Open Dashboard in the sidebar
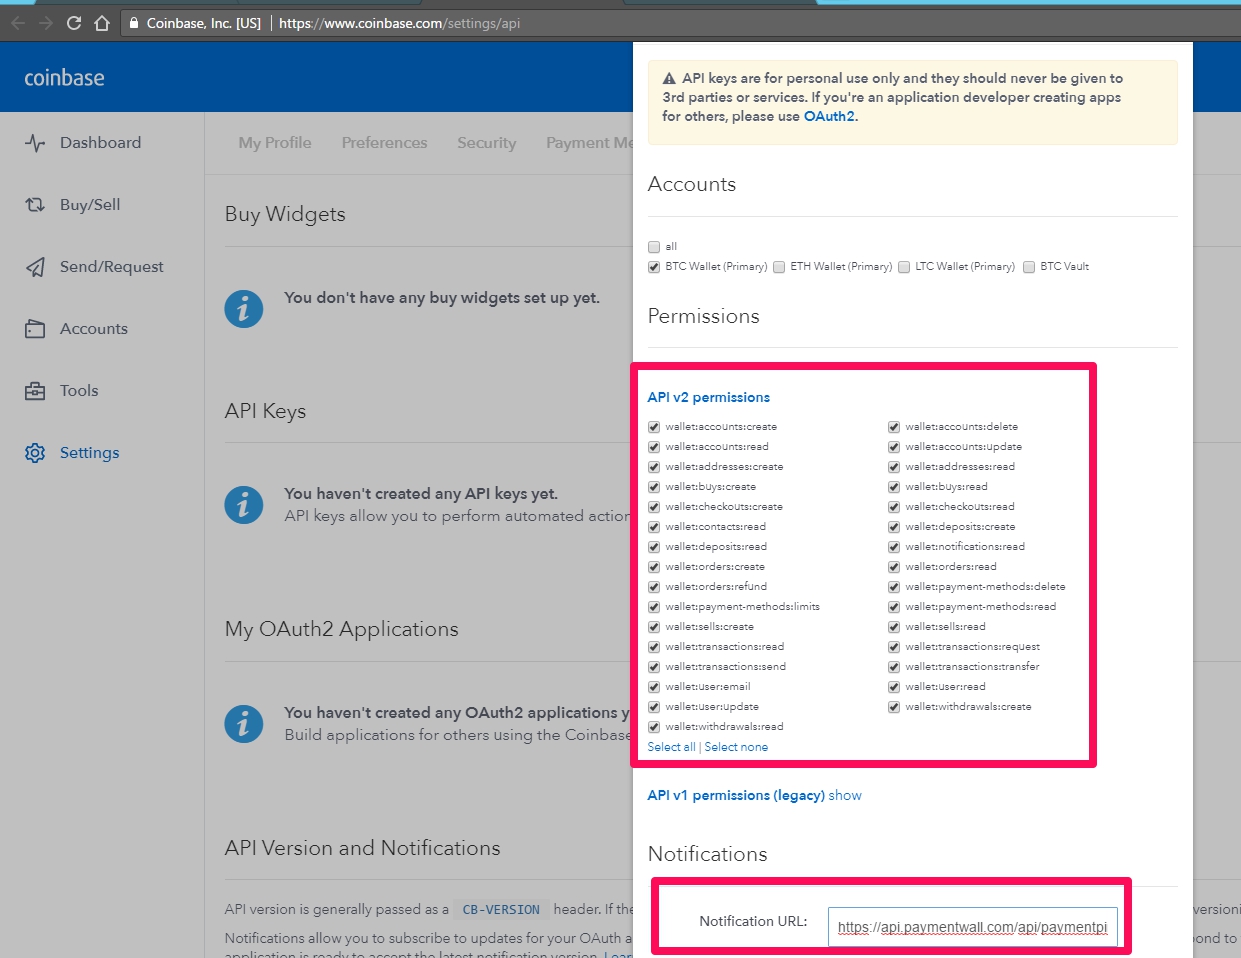Screen dimensions: 1241x958 pyautogui.click(x=100, y=143)
